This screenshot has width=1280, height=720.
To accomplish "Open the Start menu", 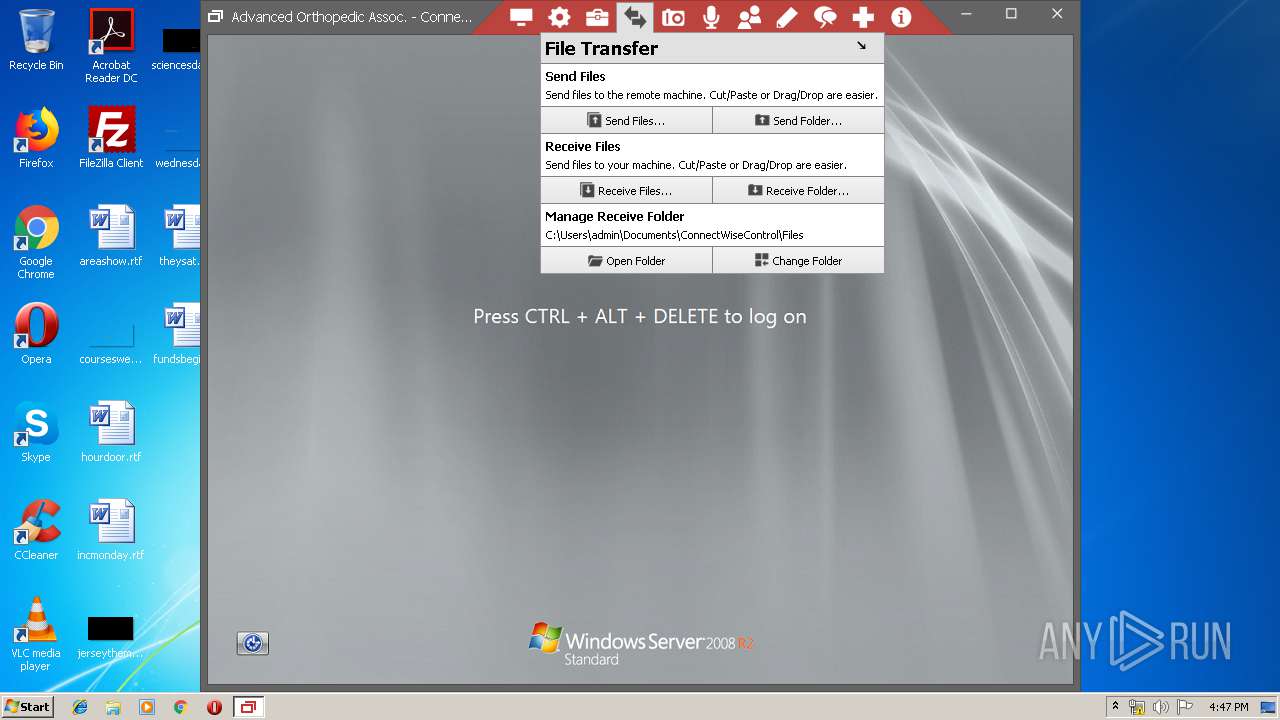I will coord(27,706).
